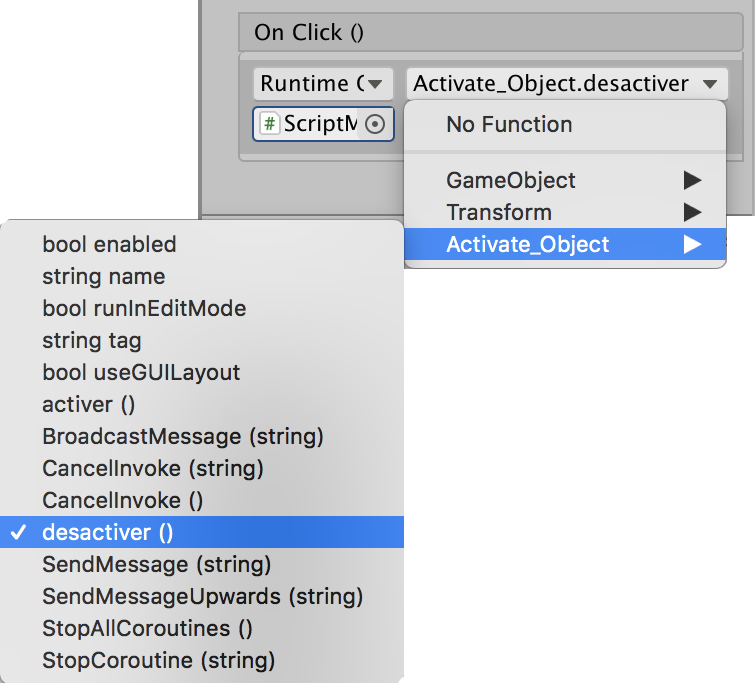Open the Runtime Only dropdown
This screenshot has height=683, width=755.
click(x=323, y=84)
